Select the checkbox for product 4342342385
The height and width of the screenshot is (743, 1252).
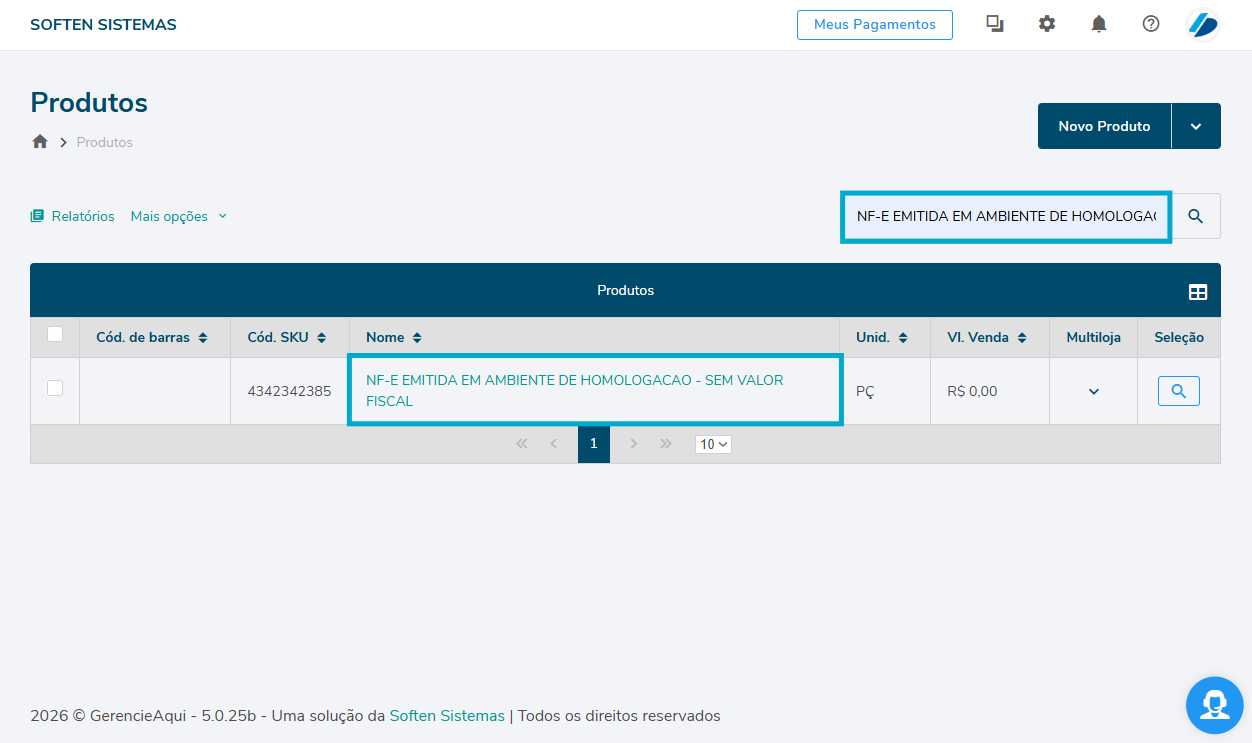[x=55, y=388]
